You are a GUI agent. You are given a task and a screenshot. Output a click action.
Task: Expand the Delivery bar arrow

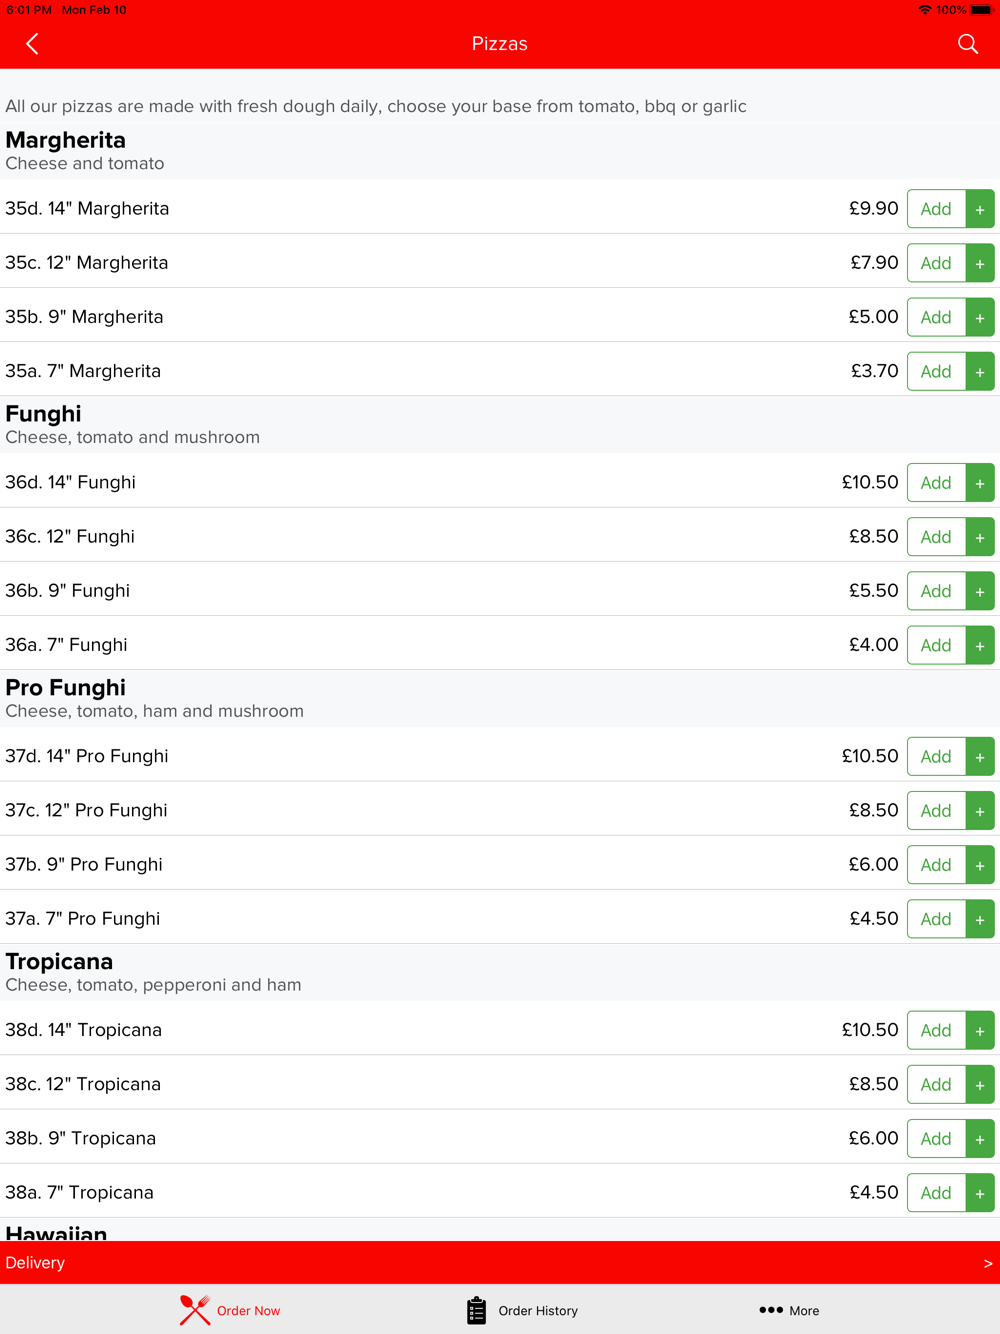(987, 1263)
